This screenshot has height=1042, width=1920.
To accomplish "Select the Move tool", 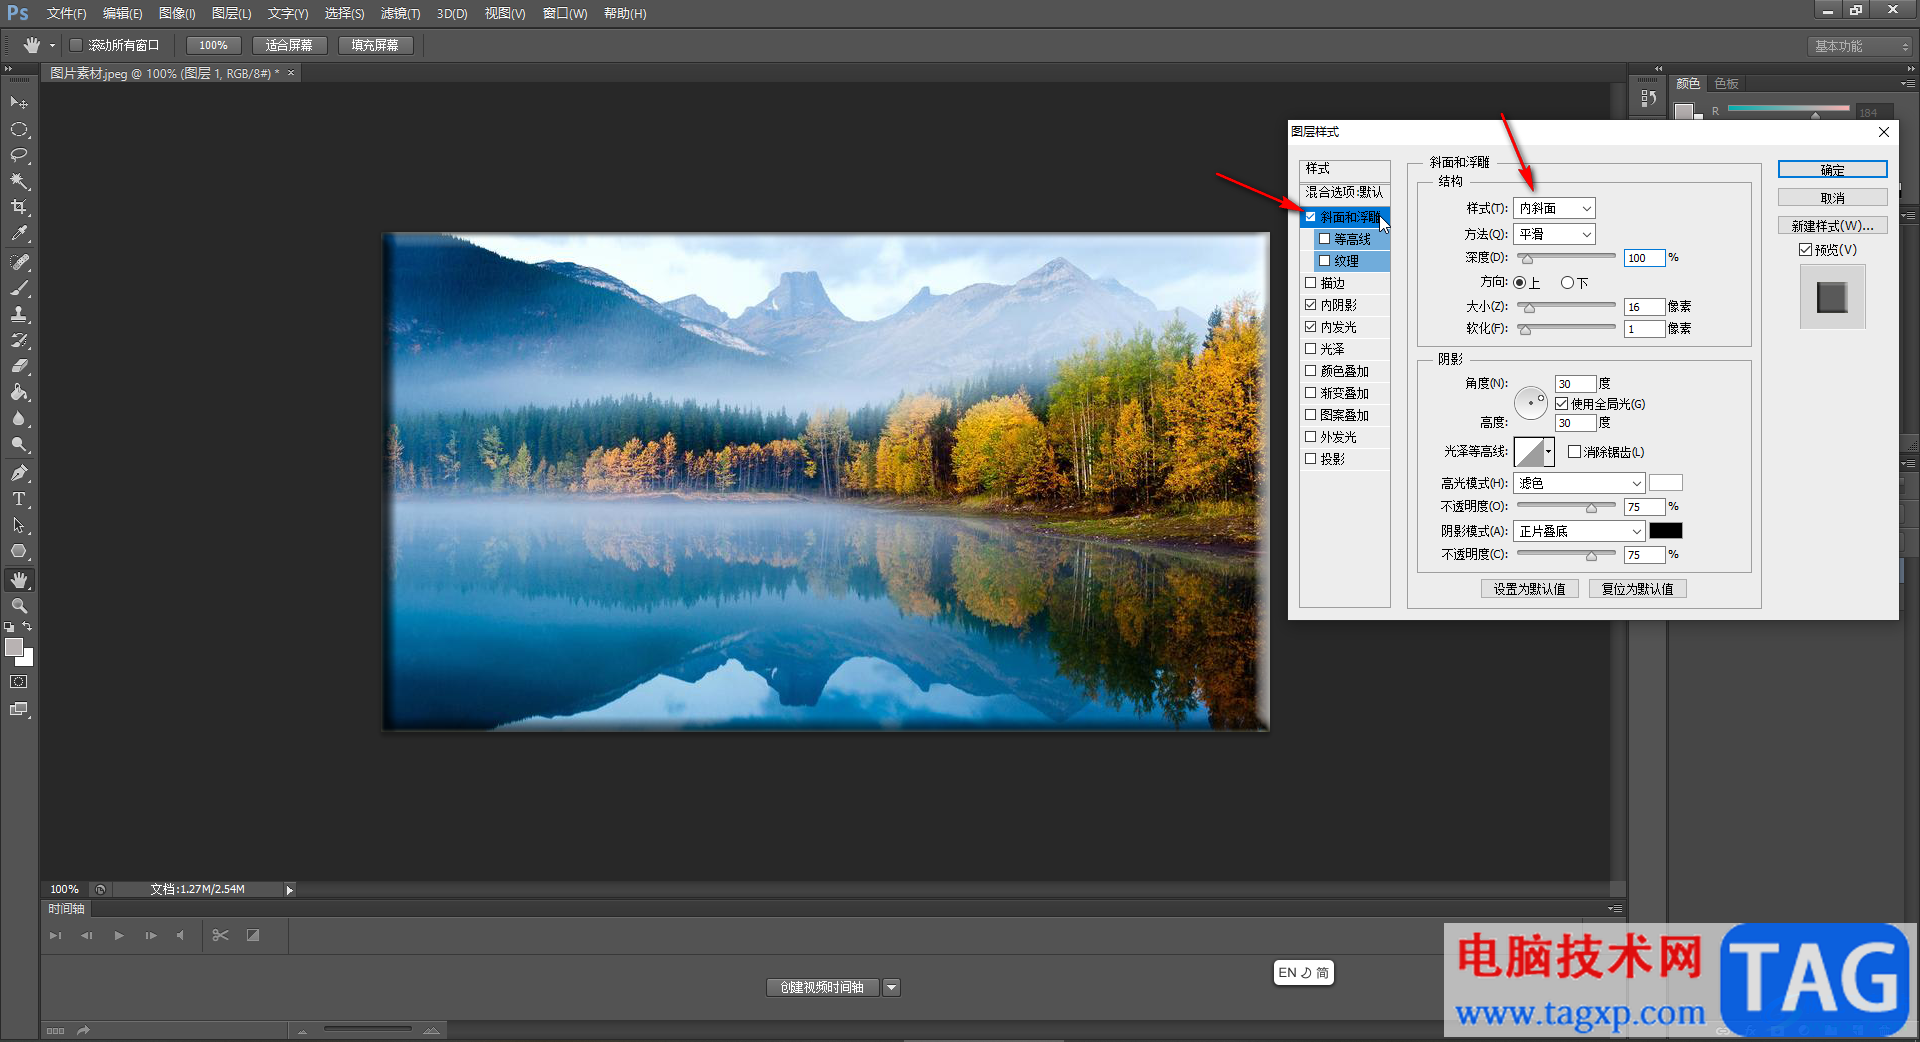I will pos(19,103).
